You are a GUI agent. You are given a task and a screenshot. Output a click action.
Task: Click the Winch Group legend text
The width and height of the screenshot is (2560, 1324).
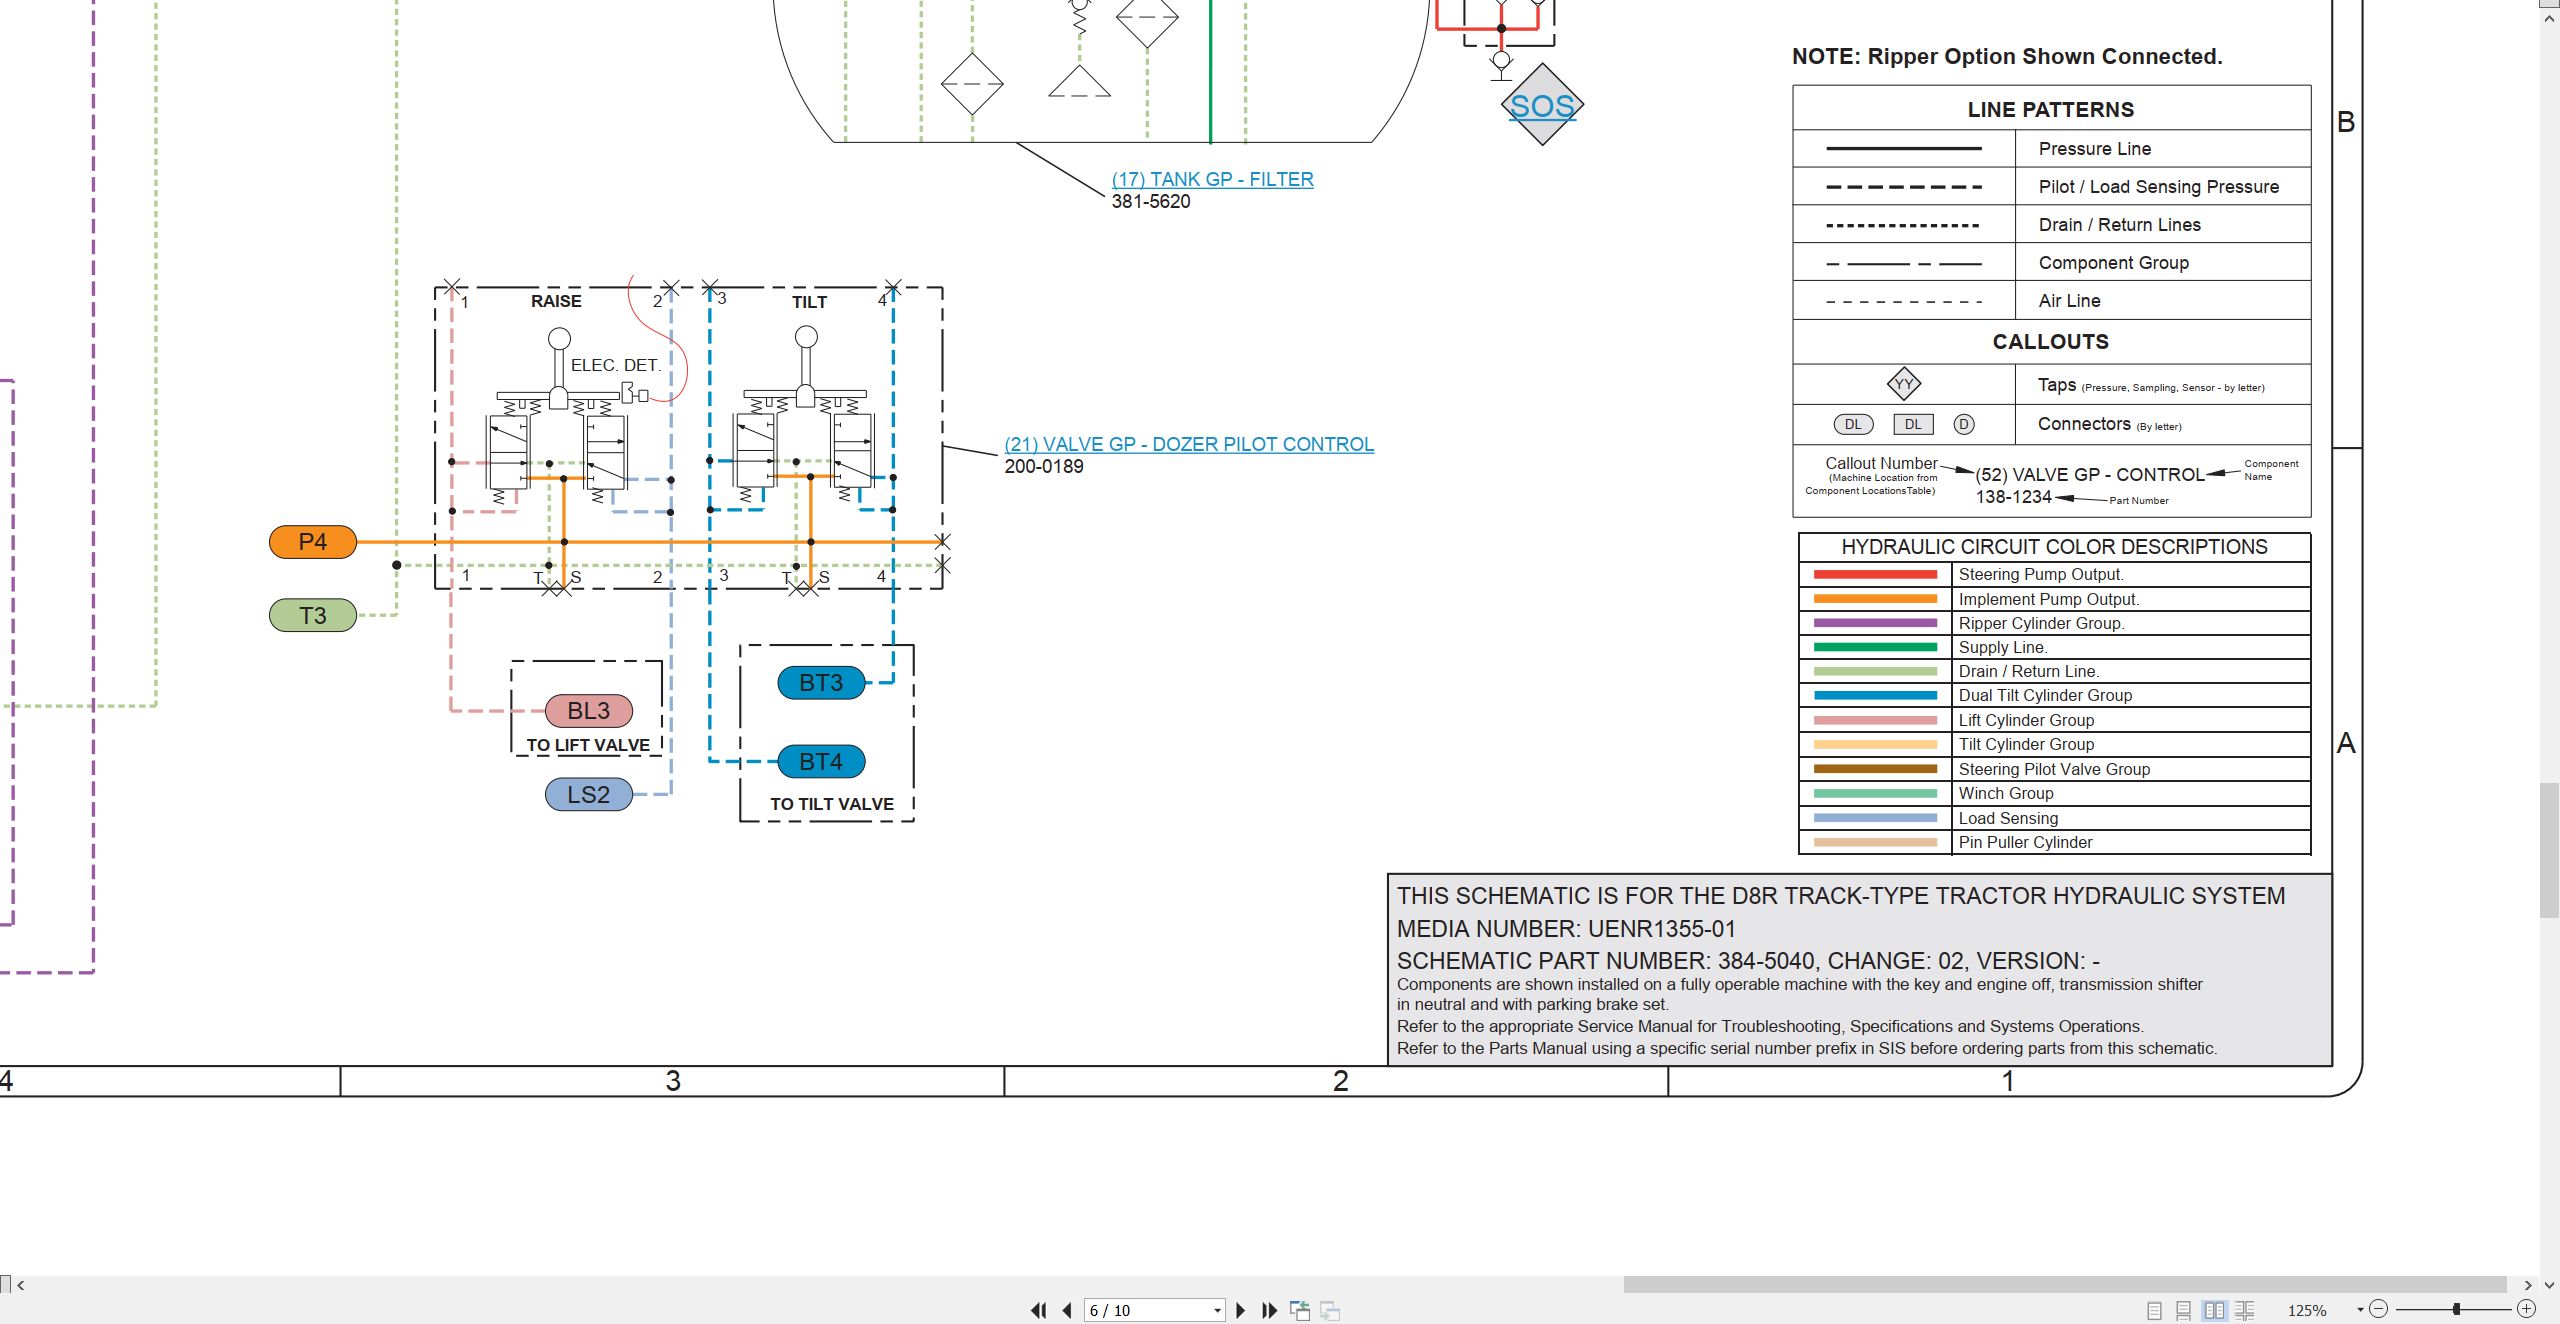pyautogui.click(x=2006, y=794)
